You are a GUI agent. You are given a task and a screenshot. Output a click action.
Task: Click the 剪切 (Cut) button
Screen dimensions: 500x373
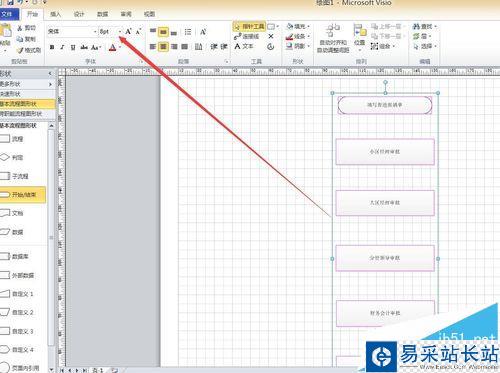tap(27, 28)
